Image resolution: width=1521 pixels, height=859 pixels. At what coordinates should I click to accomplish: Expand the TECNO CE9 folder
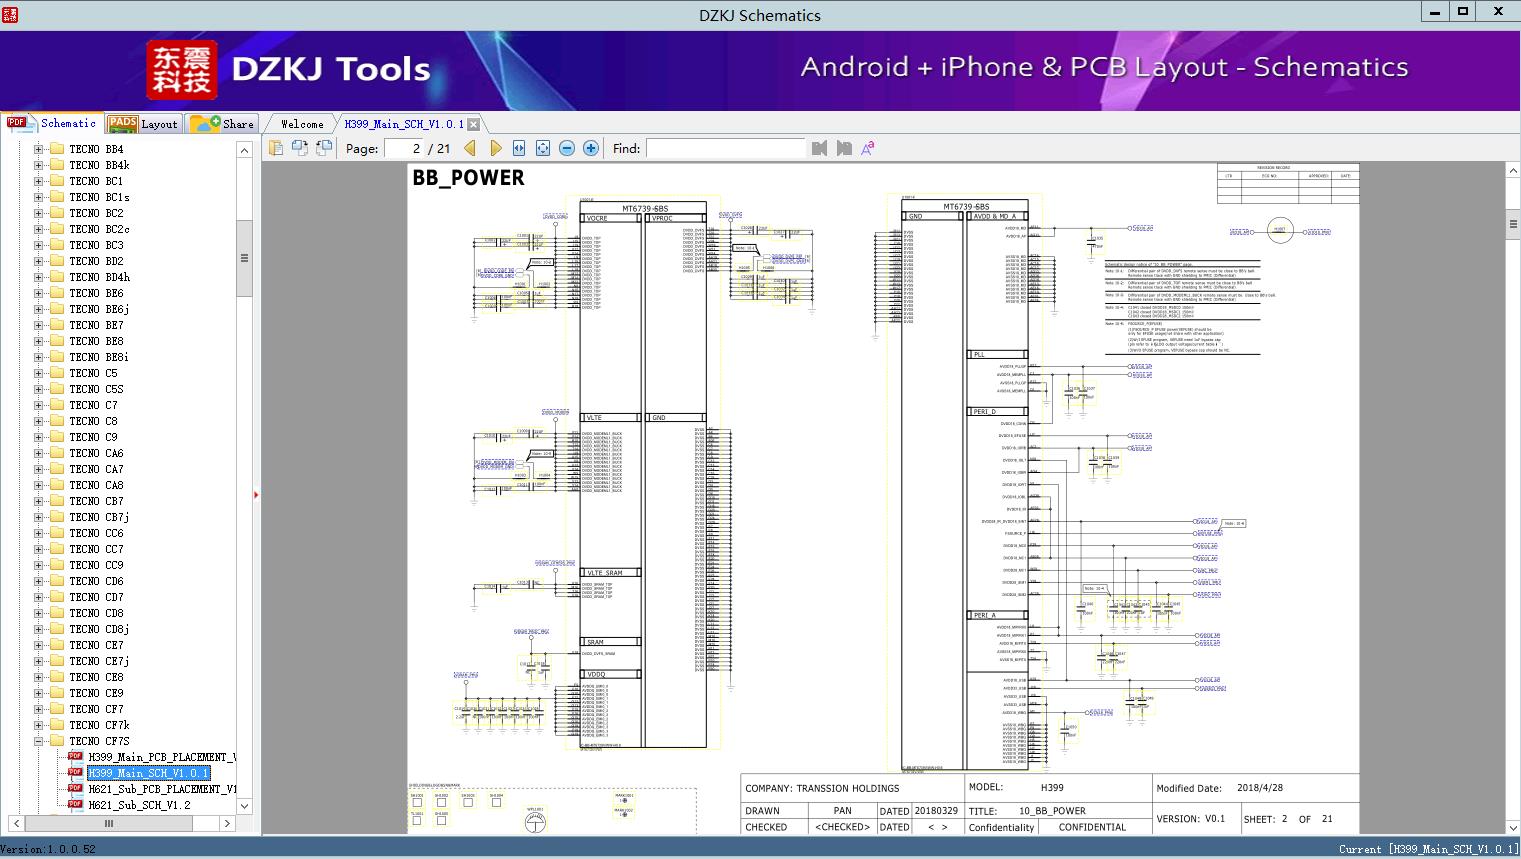38,693
